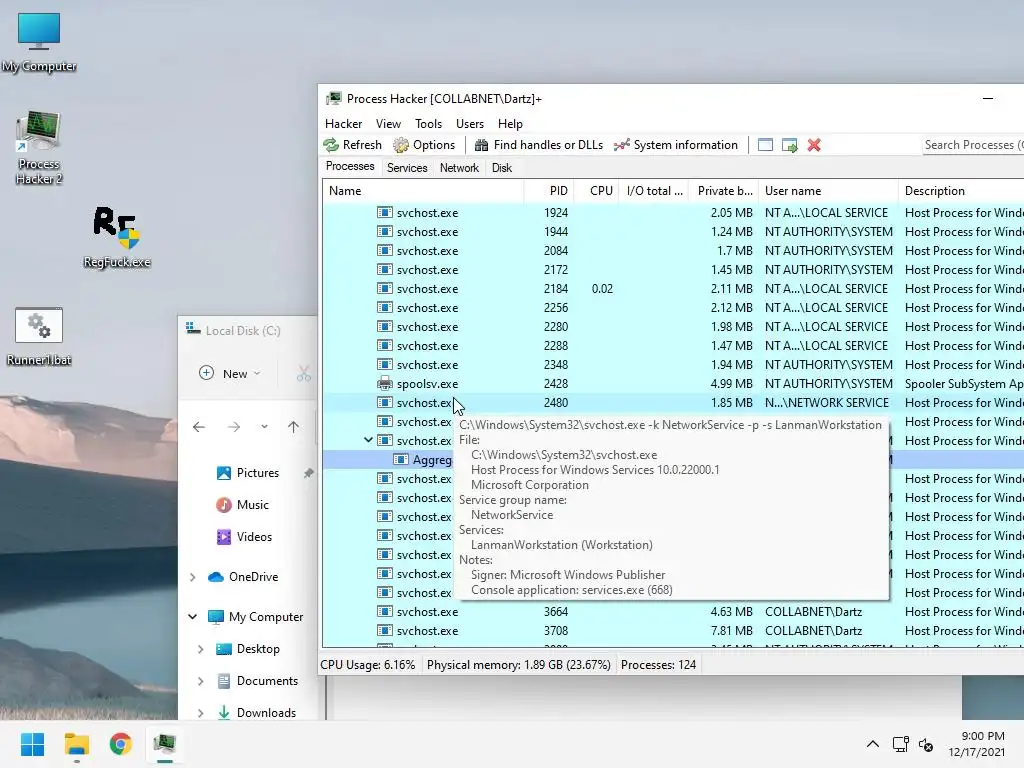Collapse the expanded svchost.exe tree node
This screenshot has width=1024, height=768.
click(x=368, y=440)
